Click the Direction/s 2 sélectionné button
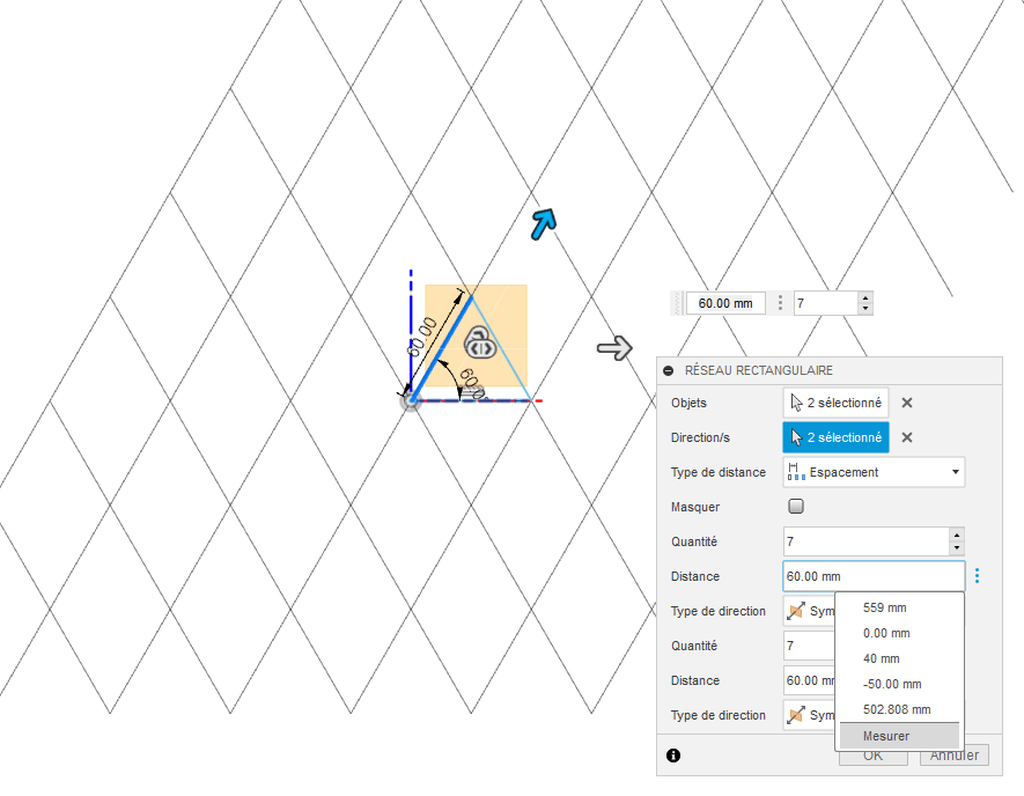This screenshot has width=1024, height=796. click(x=836, y=437)
